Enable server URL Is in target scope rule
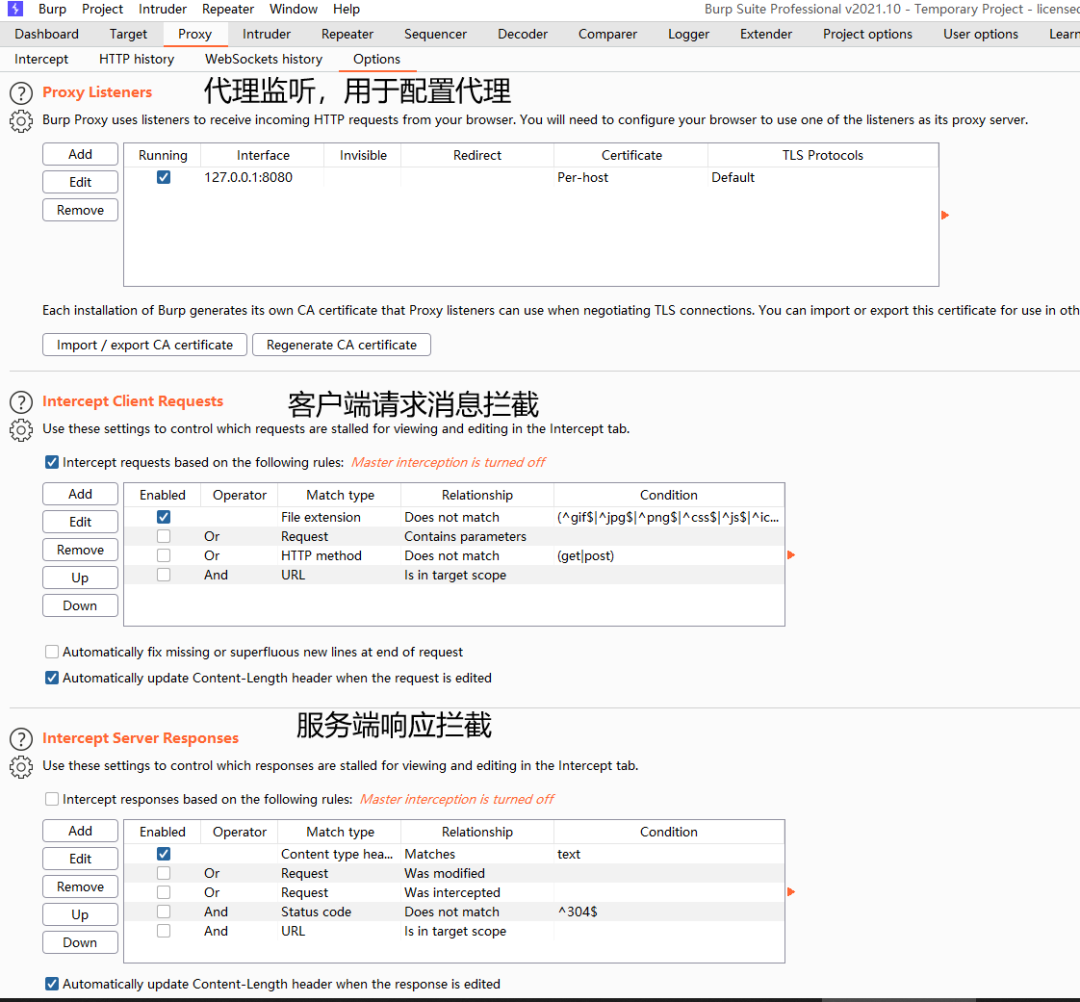Viewport: 1080px width, 1002px height. (163, 930)
